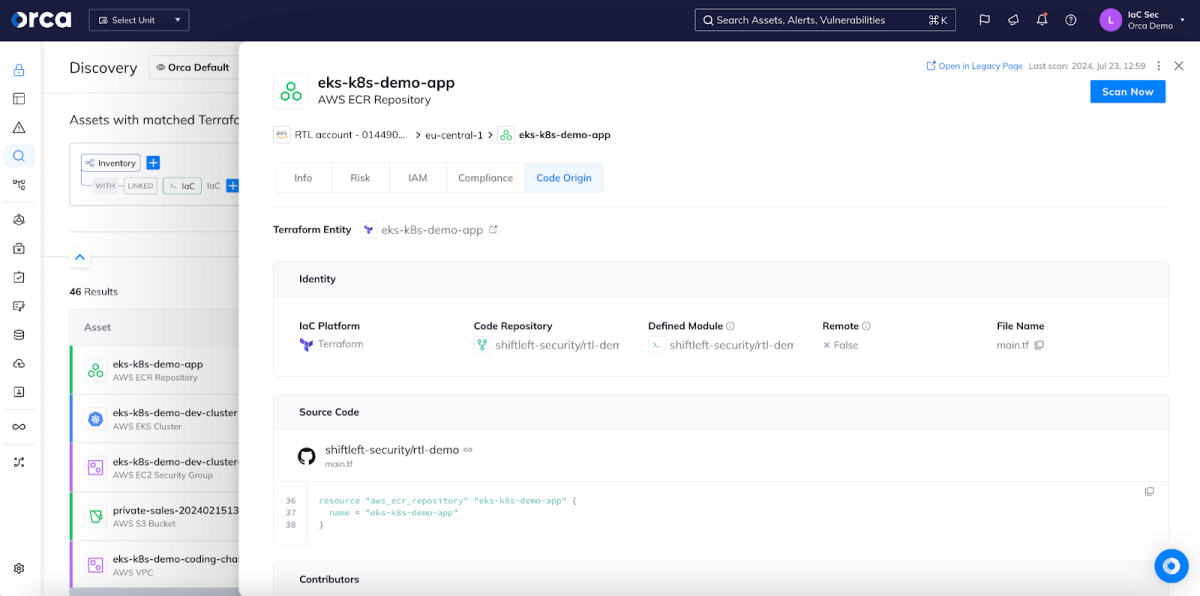Click the Orca logo

pyautogui.click(x=42, y=19)
